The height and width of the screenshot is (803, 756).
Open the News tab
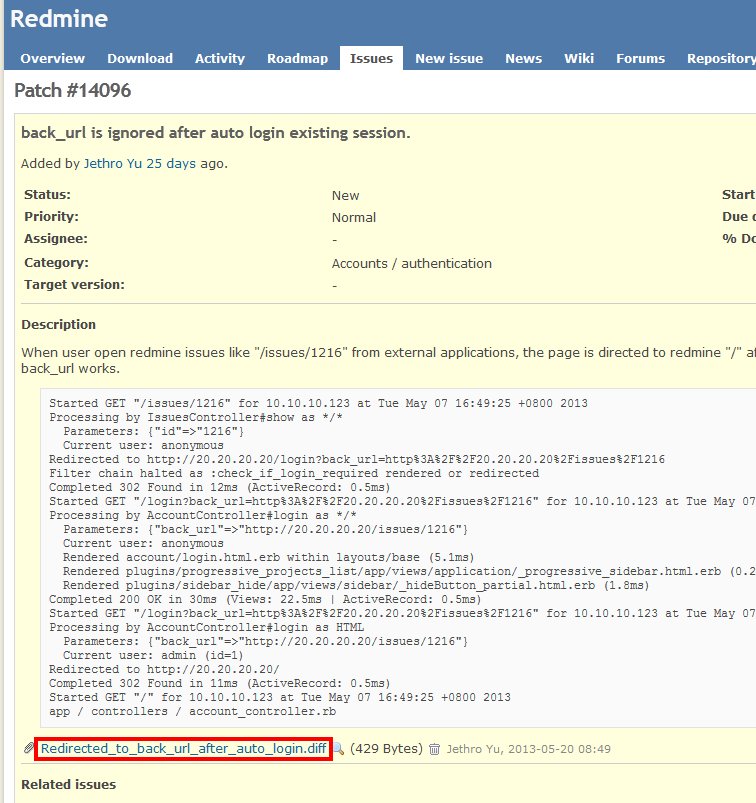tap(523, 58)
